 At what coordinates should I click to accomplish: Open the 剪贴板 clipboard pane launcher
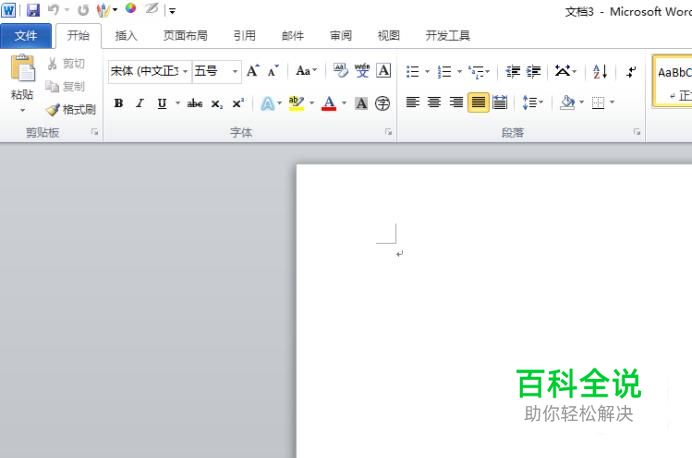(x=94, y=132)
